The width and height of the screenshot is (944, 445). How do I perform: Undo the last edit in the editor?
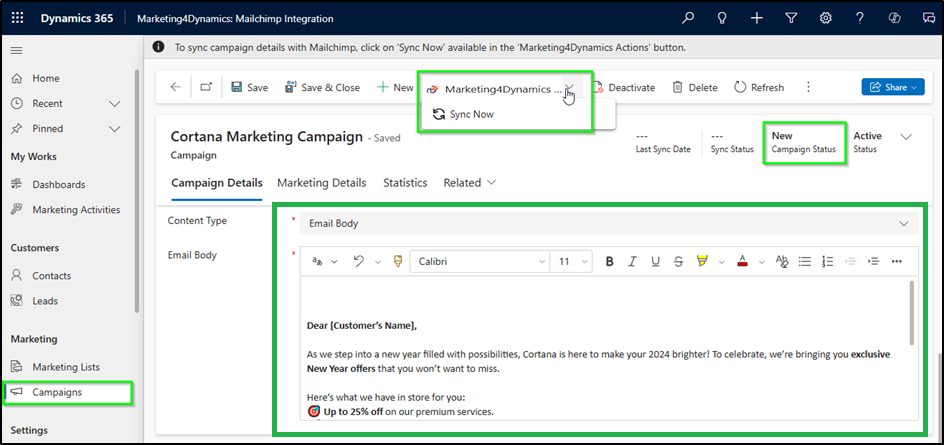(x=358, y=261)
